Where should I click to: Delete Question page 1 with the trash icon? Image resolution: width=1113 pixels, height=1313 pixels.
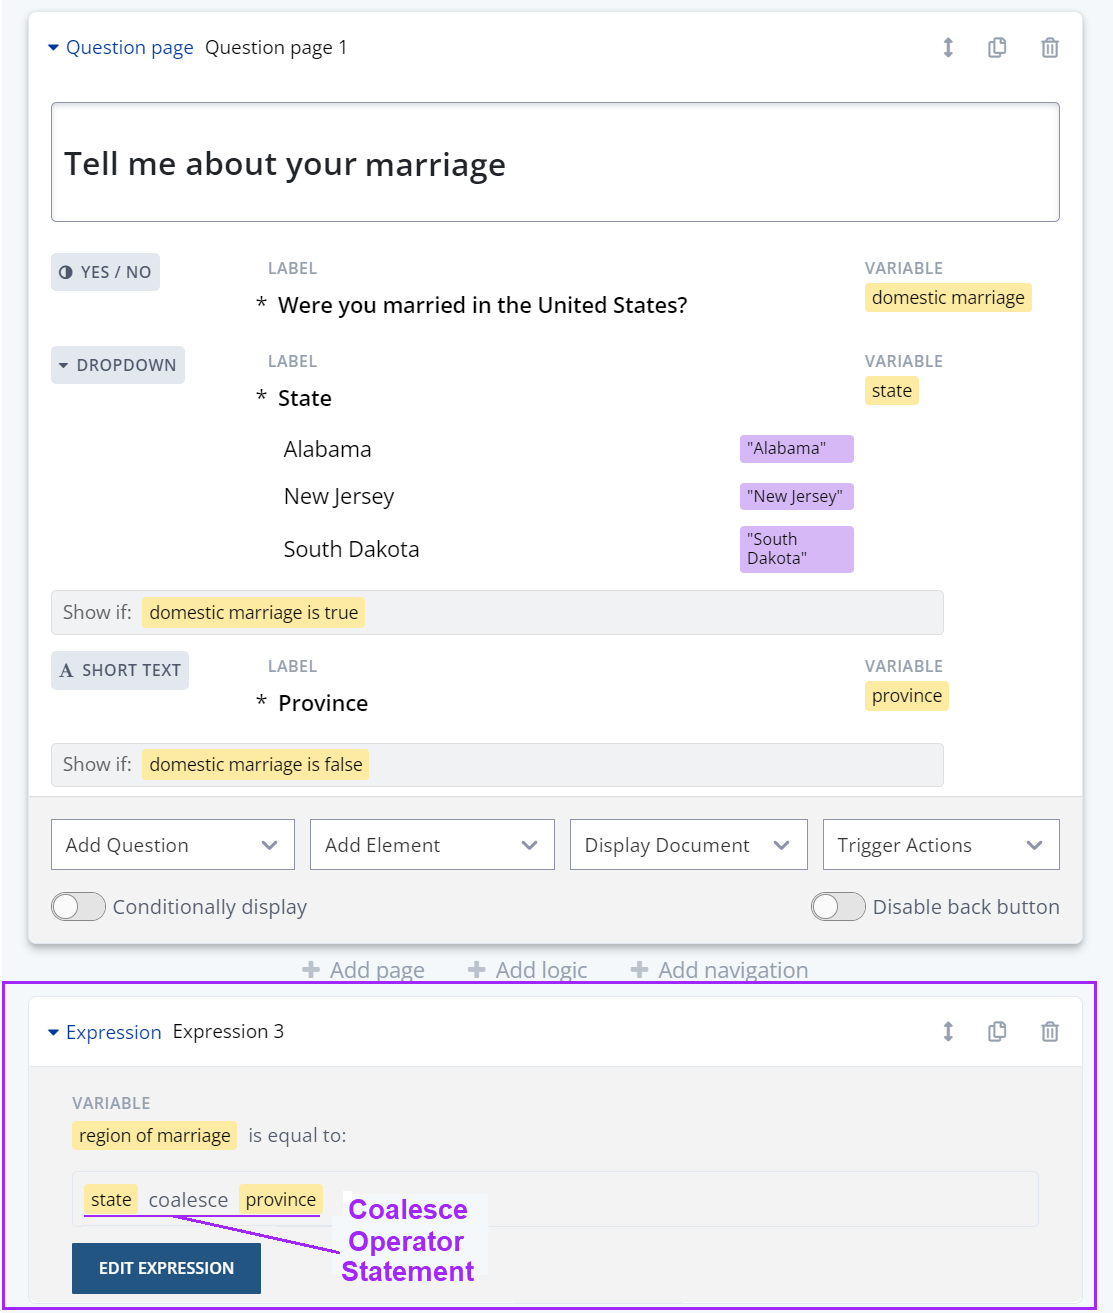coord(1050,47)
